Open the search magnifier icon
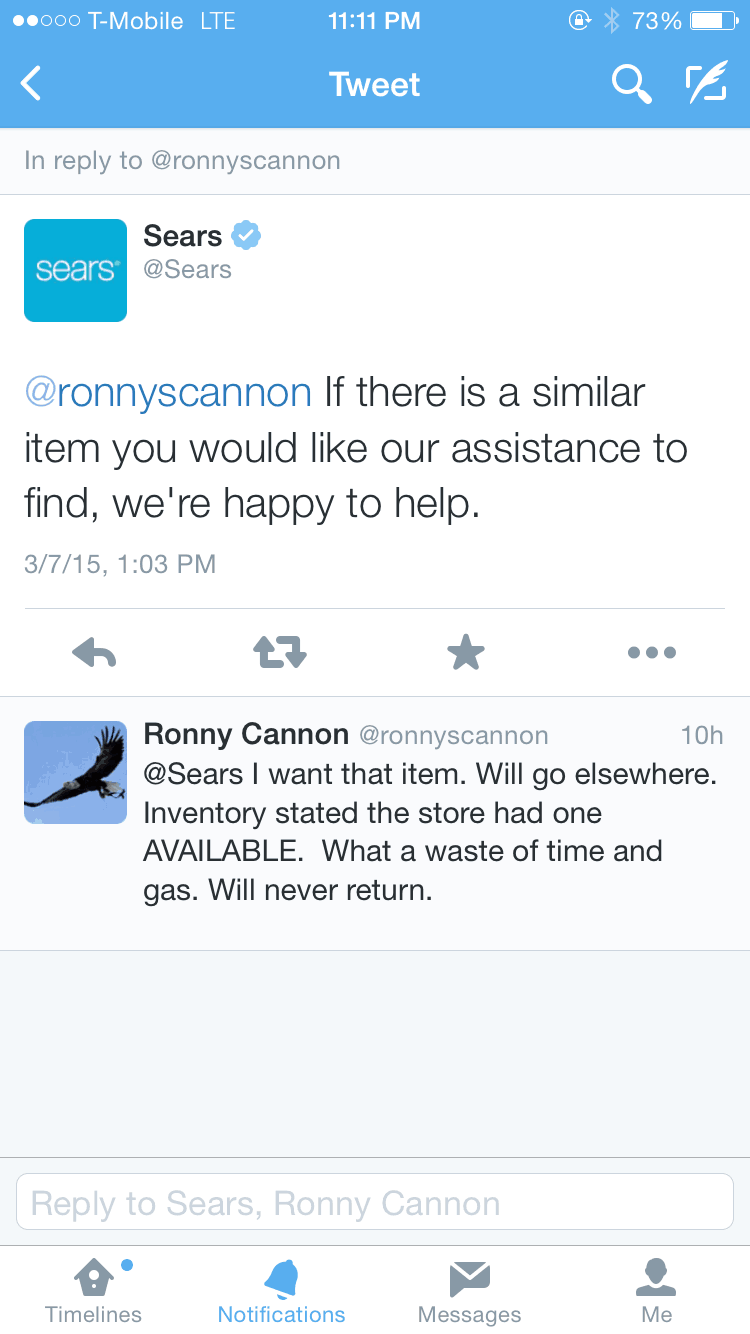 [x=632, y=84]
